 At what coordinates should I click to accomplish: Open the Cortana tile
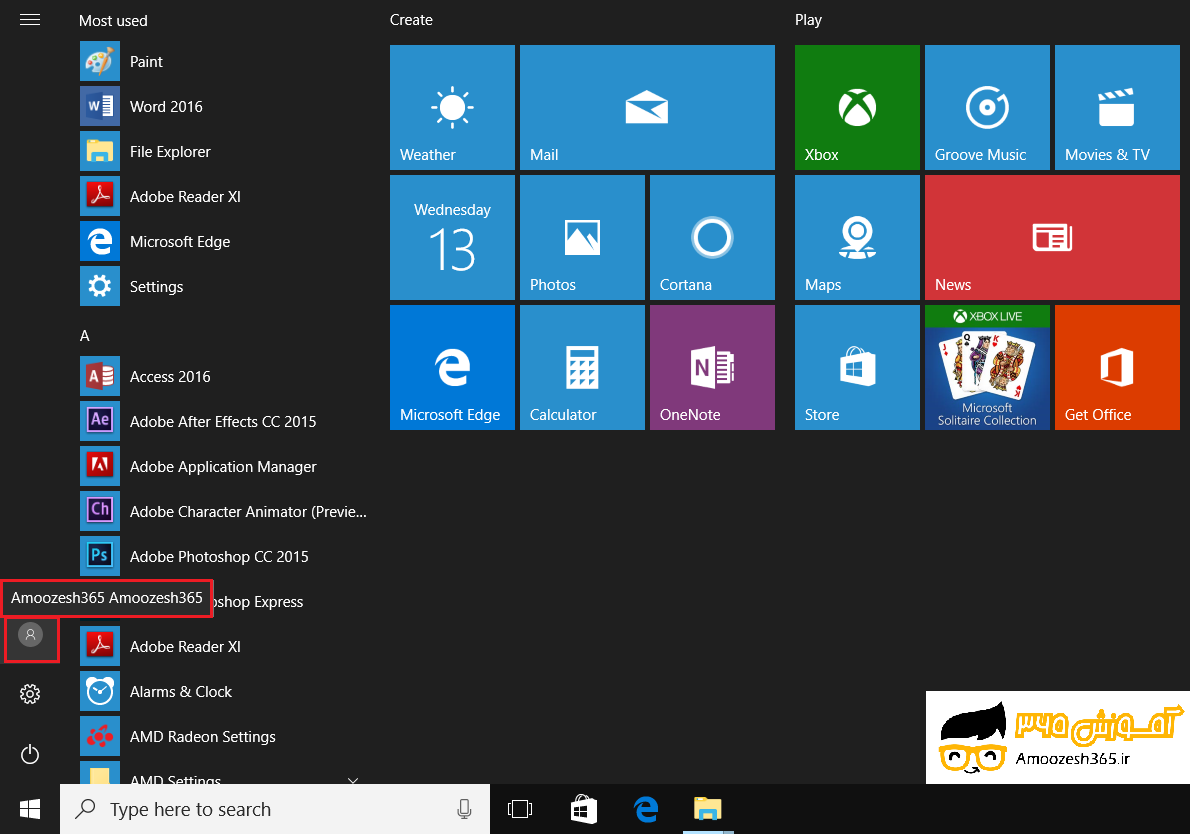coord(712,238)
